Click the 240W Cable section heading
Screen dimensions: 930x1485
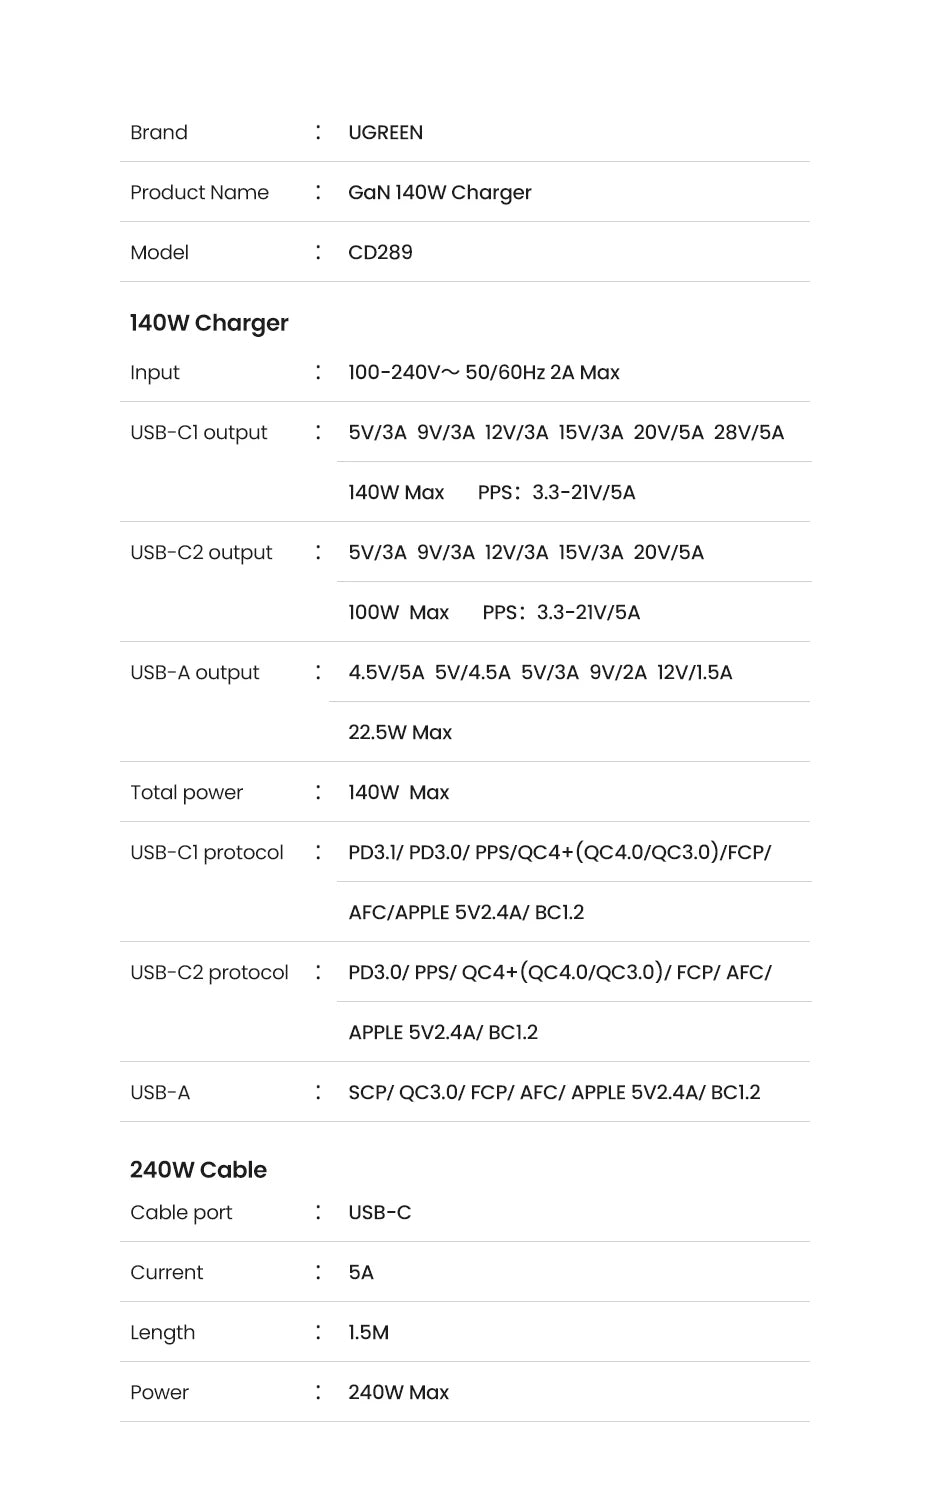198,1170
